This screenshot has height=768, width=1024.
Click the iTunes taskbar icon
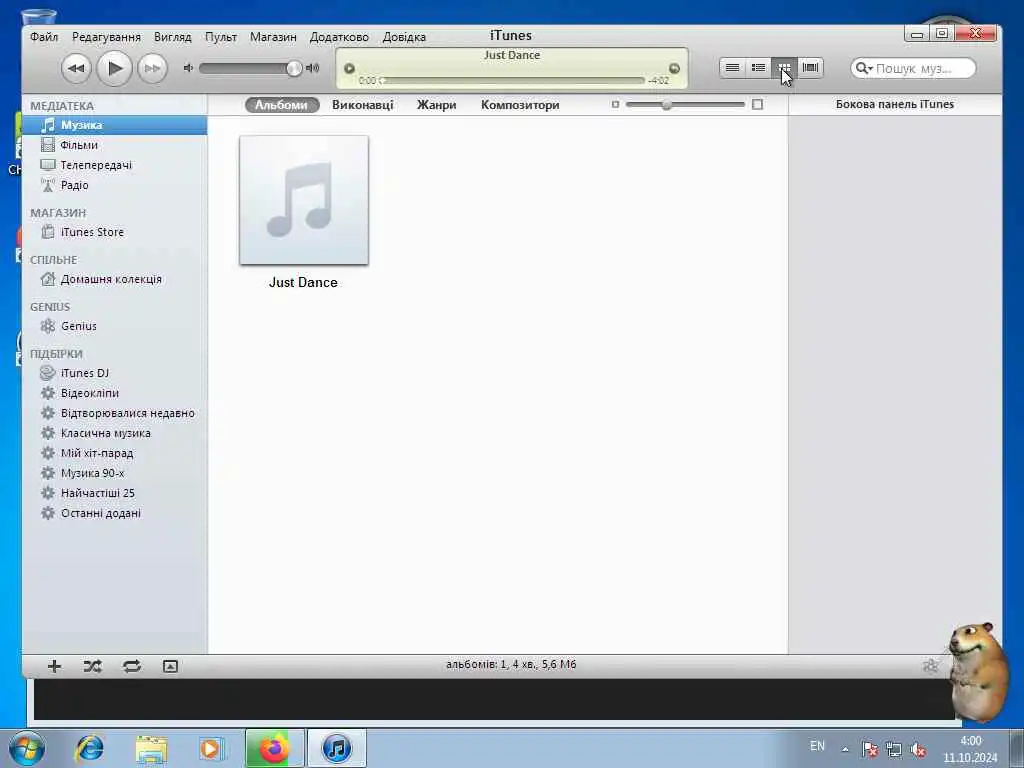336,748
